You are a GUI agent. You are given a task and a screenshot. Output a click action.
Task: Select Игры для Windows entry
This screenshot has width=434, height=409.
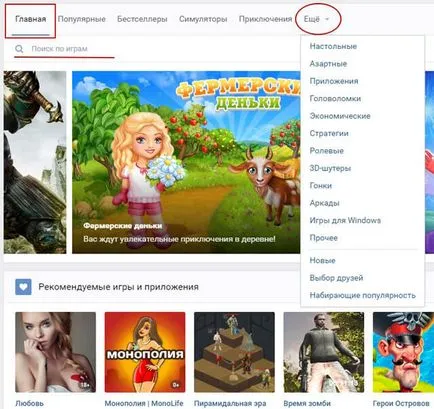[x=345, y=220]
